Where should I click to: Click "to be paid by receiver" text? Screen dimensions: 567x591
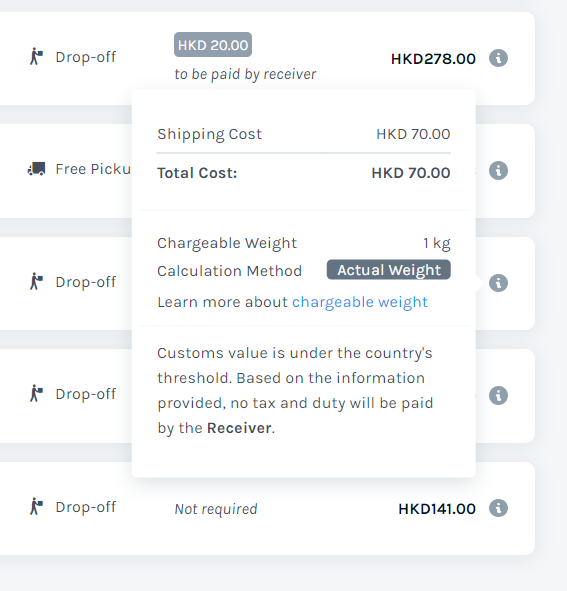pyautogui.click(x=245, y=74)
